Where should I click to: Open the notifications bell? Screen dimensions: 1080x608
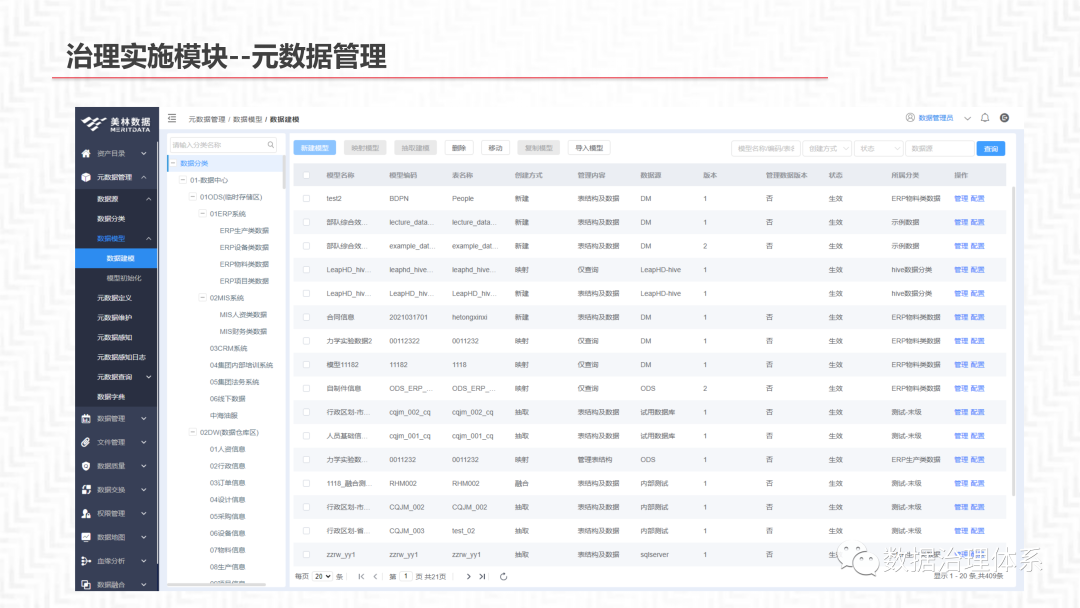pyautogui.click(x=985, y=118)
